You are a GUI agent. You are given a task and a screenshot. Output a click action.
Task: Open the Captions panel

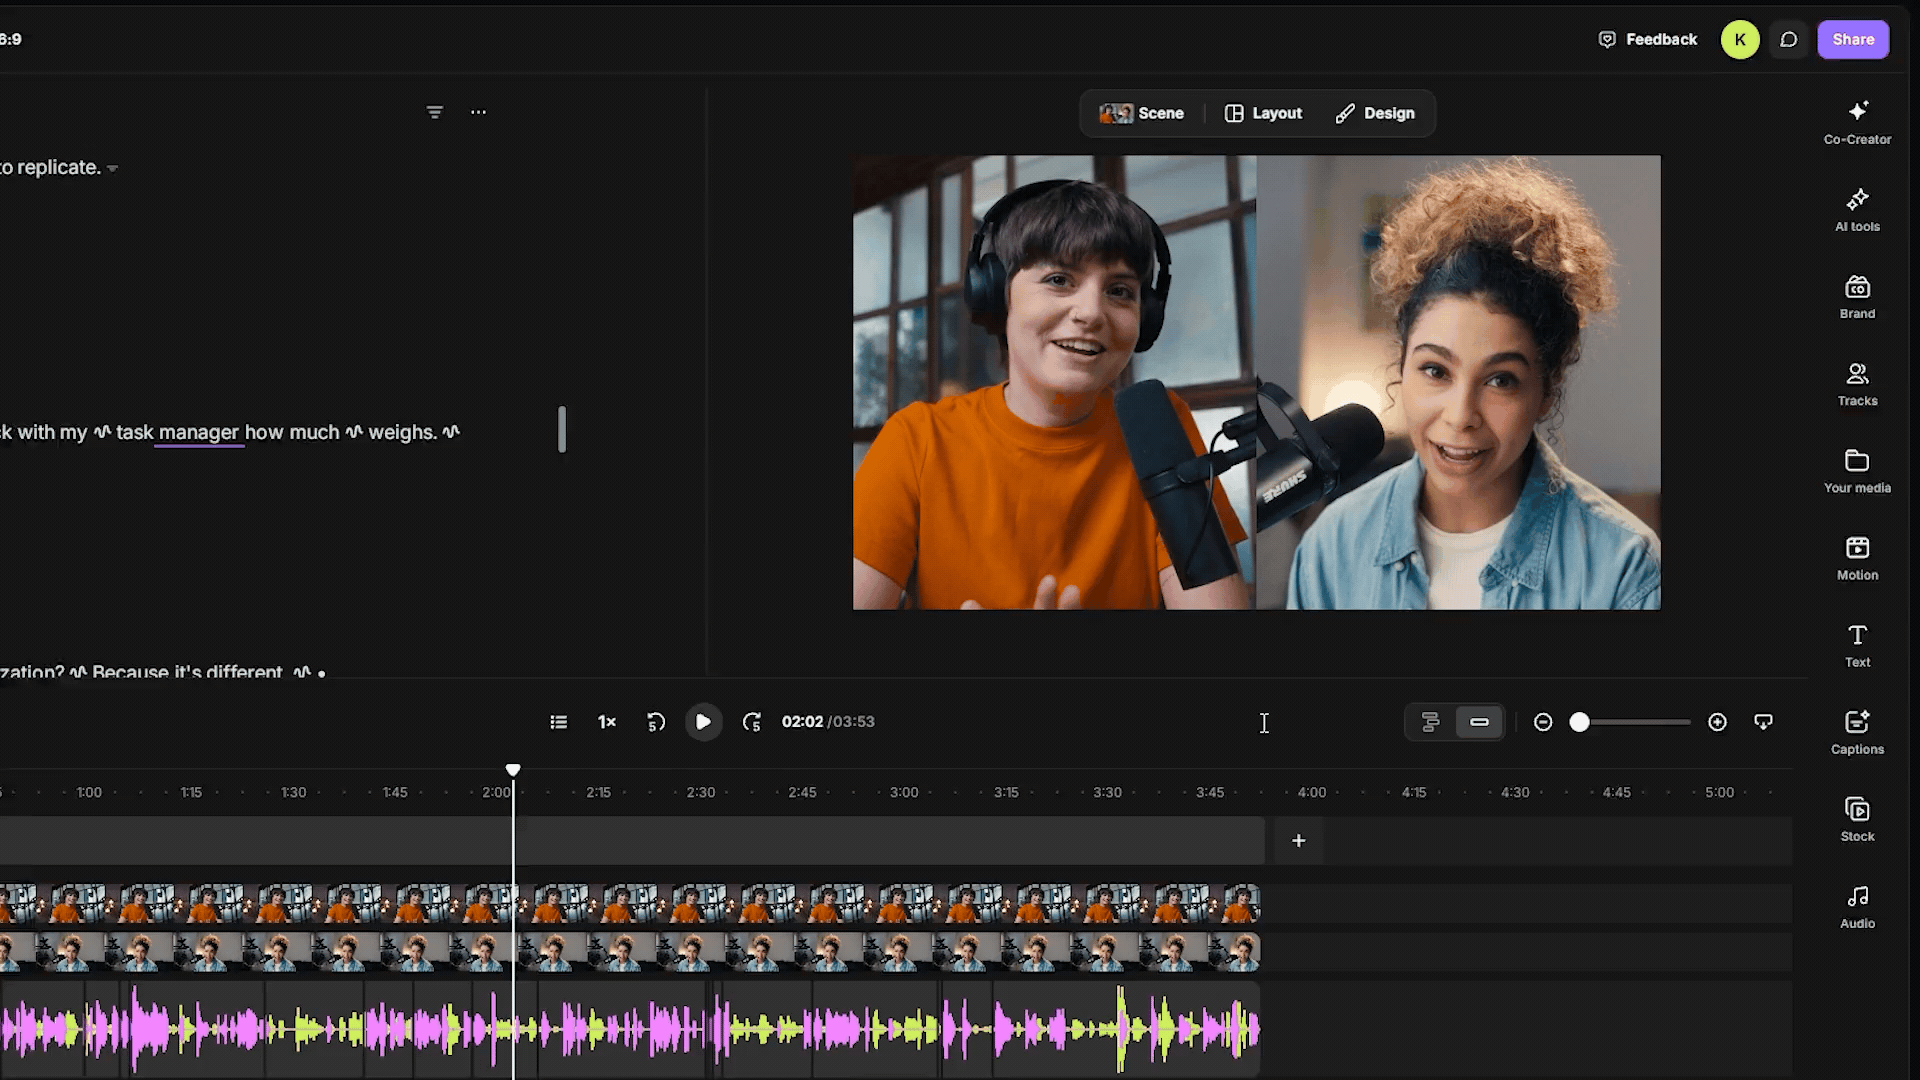[x=1857, y=733]
